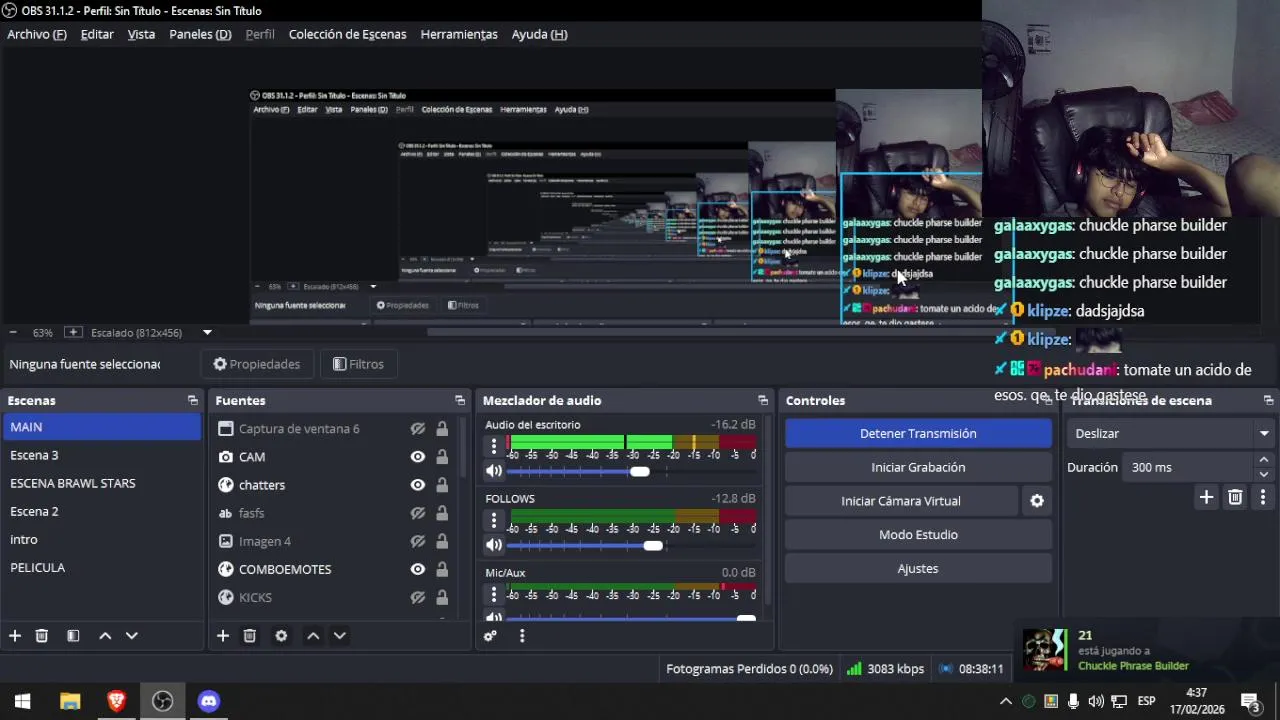1280x720 pixels.
Task: Undock the Fuentes panel
Action: (460, 400)
